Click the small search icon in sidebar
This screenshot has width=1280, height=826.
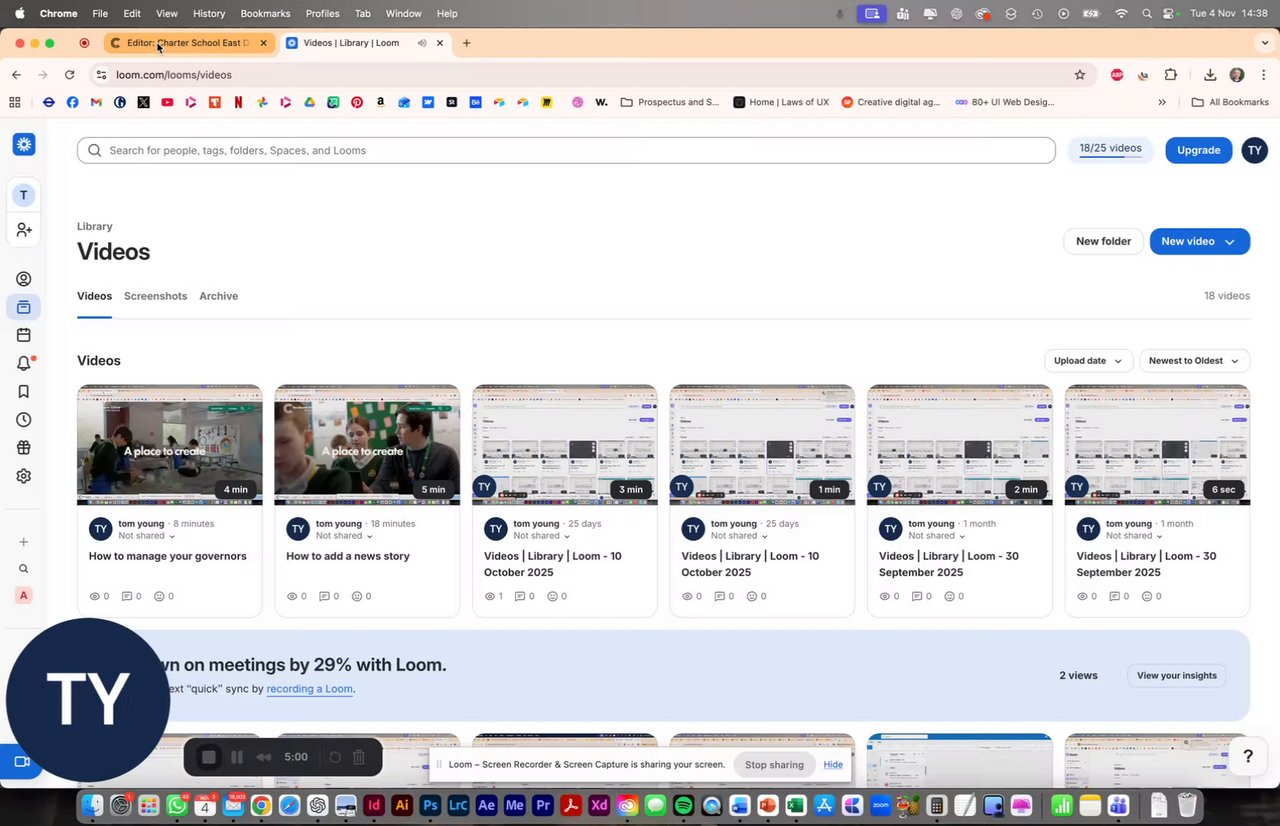coord(24,569)
